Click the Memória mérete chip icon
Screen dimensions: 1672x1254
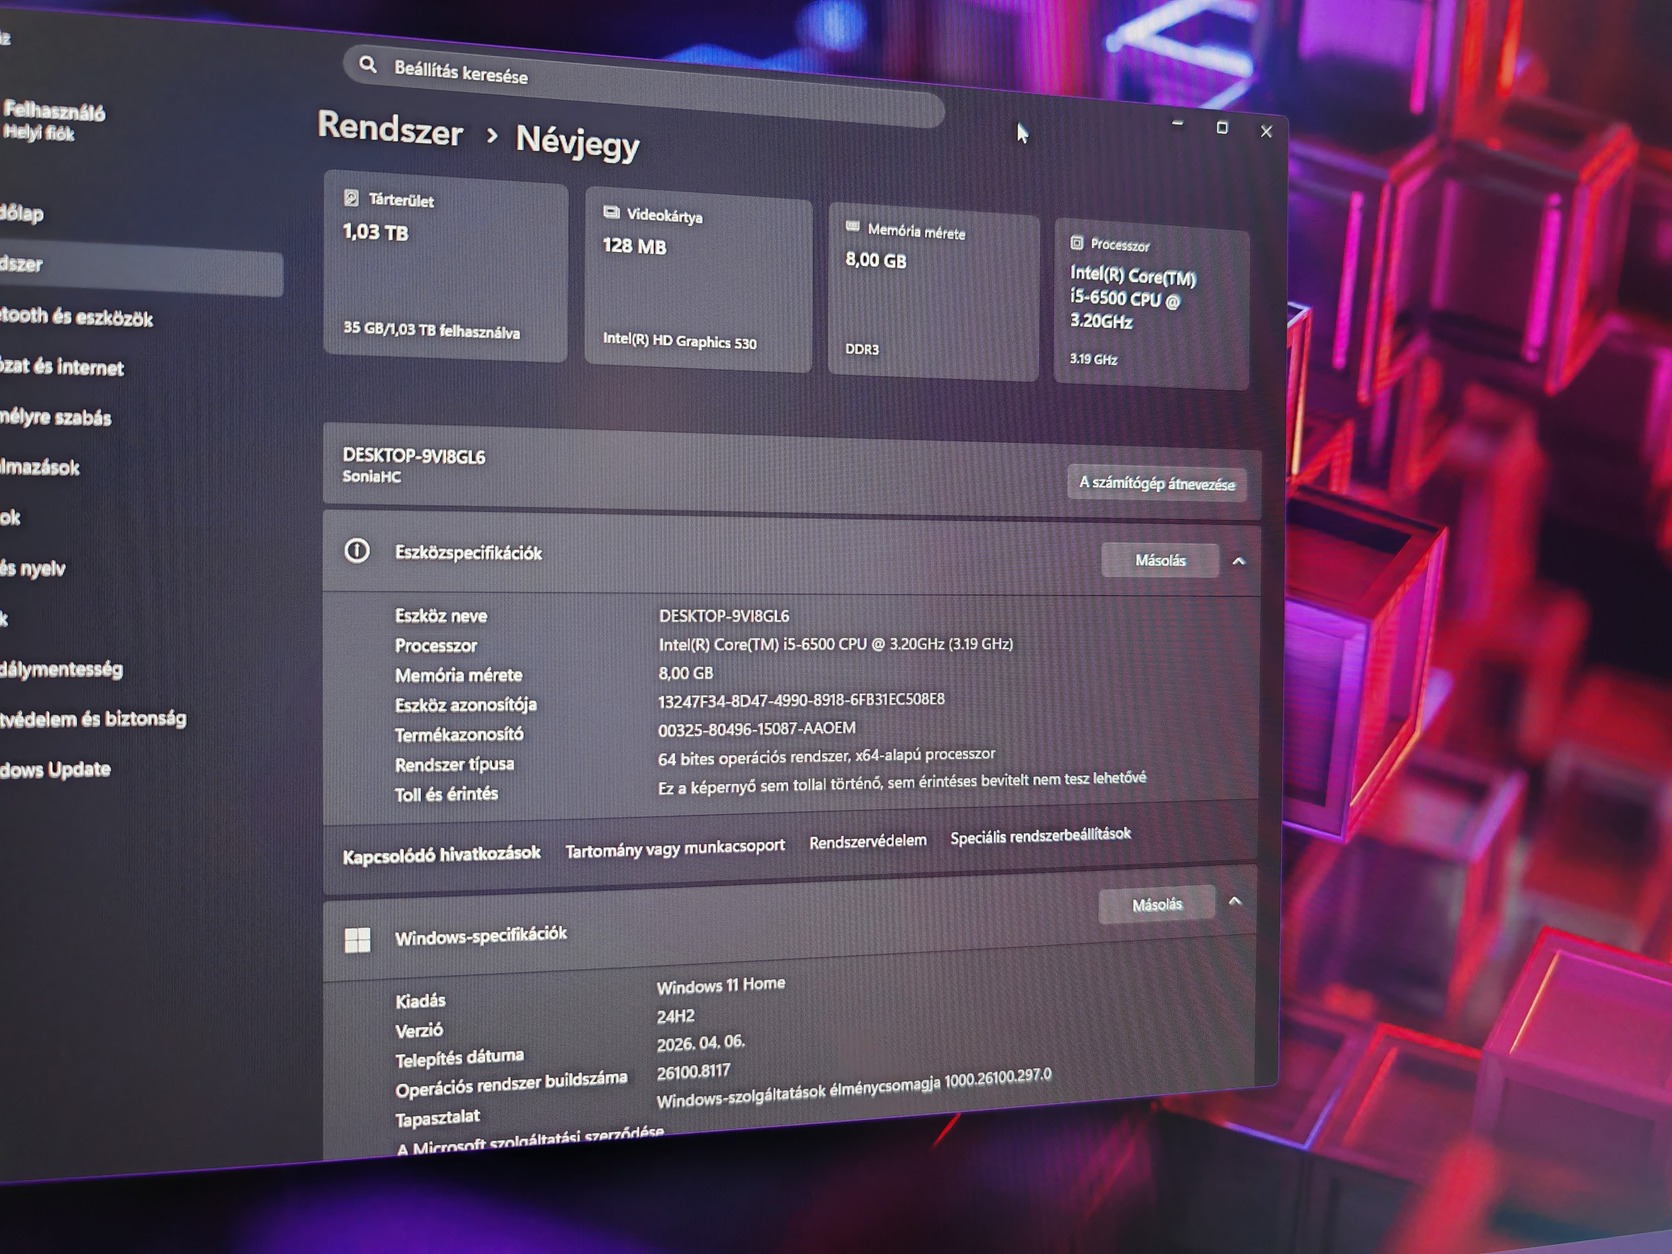[x=853, y=227]
